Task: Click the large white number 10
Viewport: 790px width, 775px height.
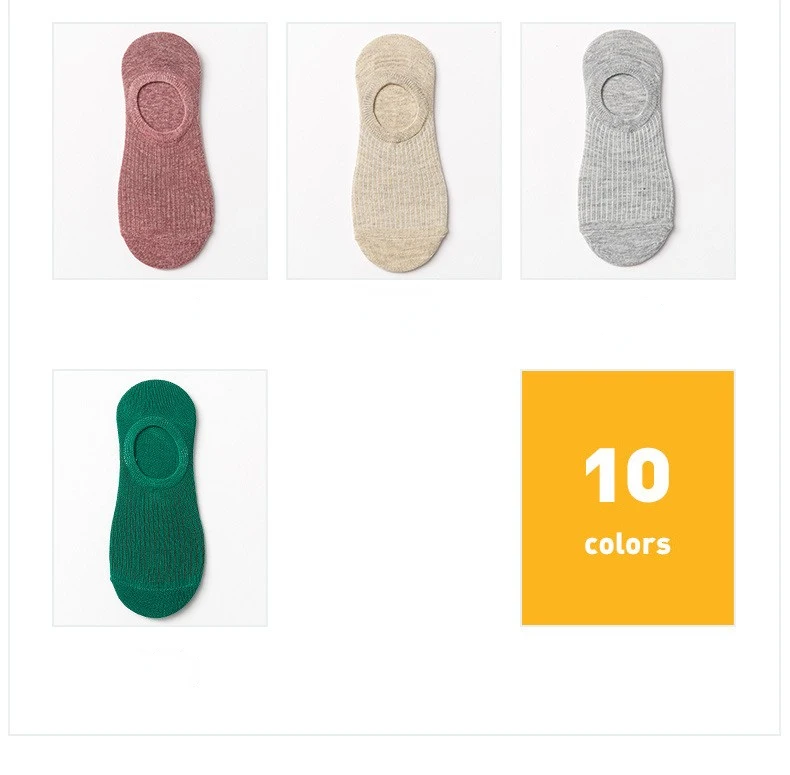Action: pos(627,475)
